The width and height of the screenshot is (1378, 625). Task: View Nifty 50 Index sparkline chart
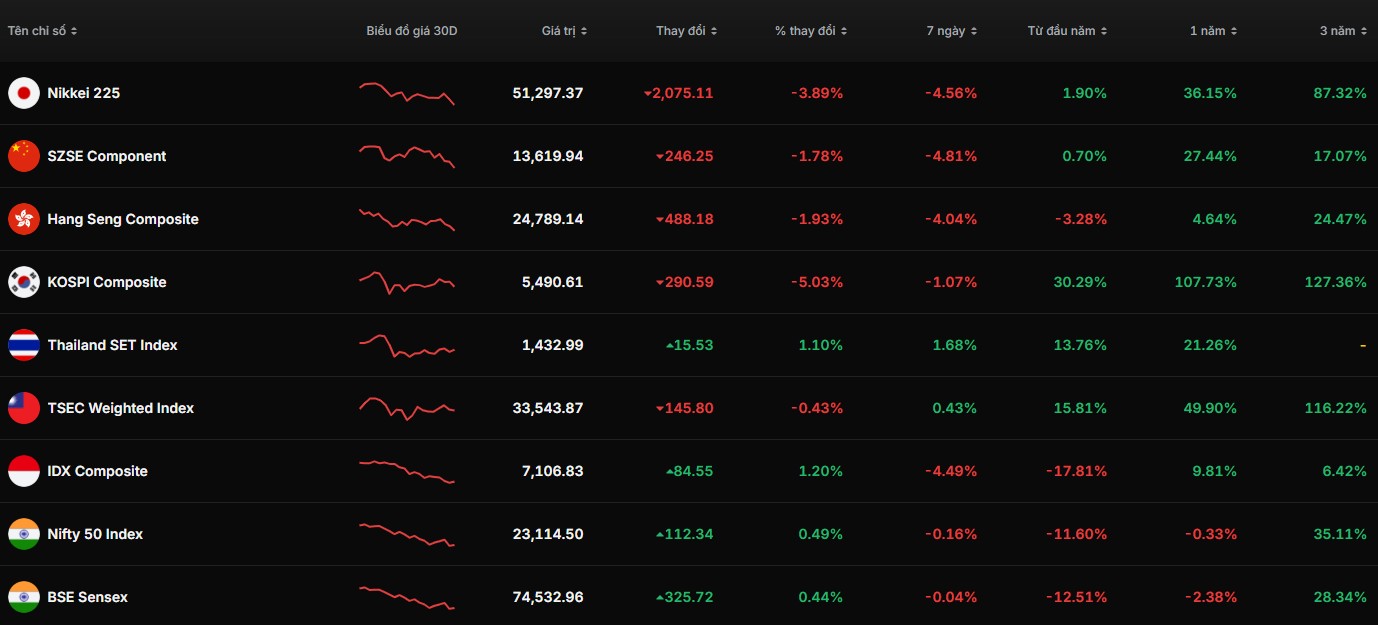pos(407,534)
